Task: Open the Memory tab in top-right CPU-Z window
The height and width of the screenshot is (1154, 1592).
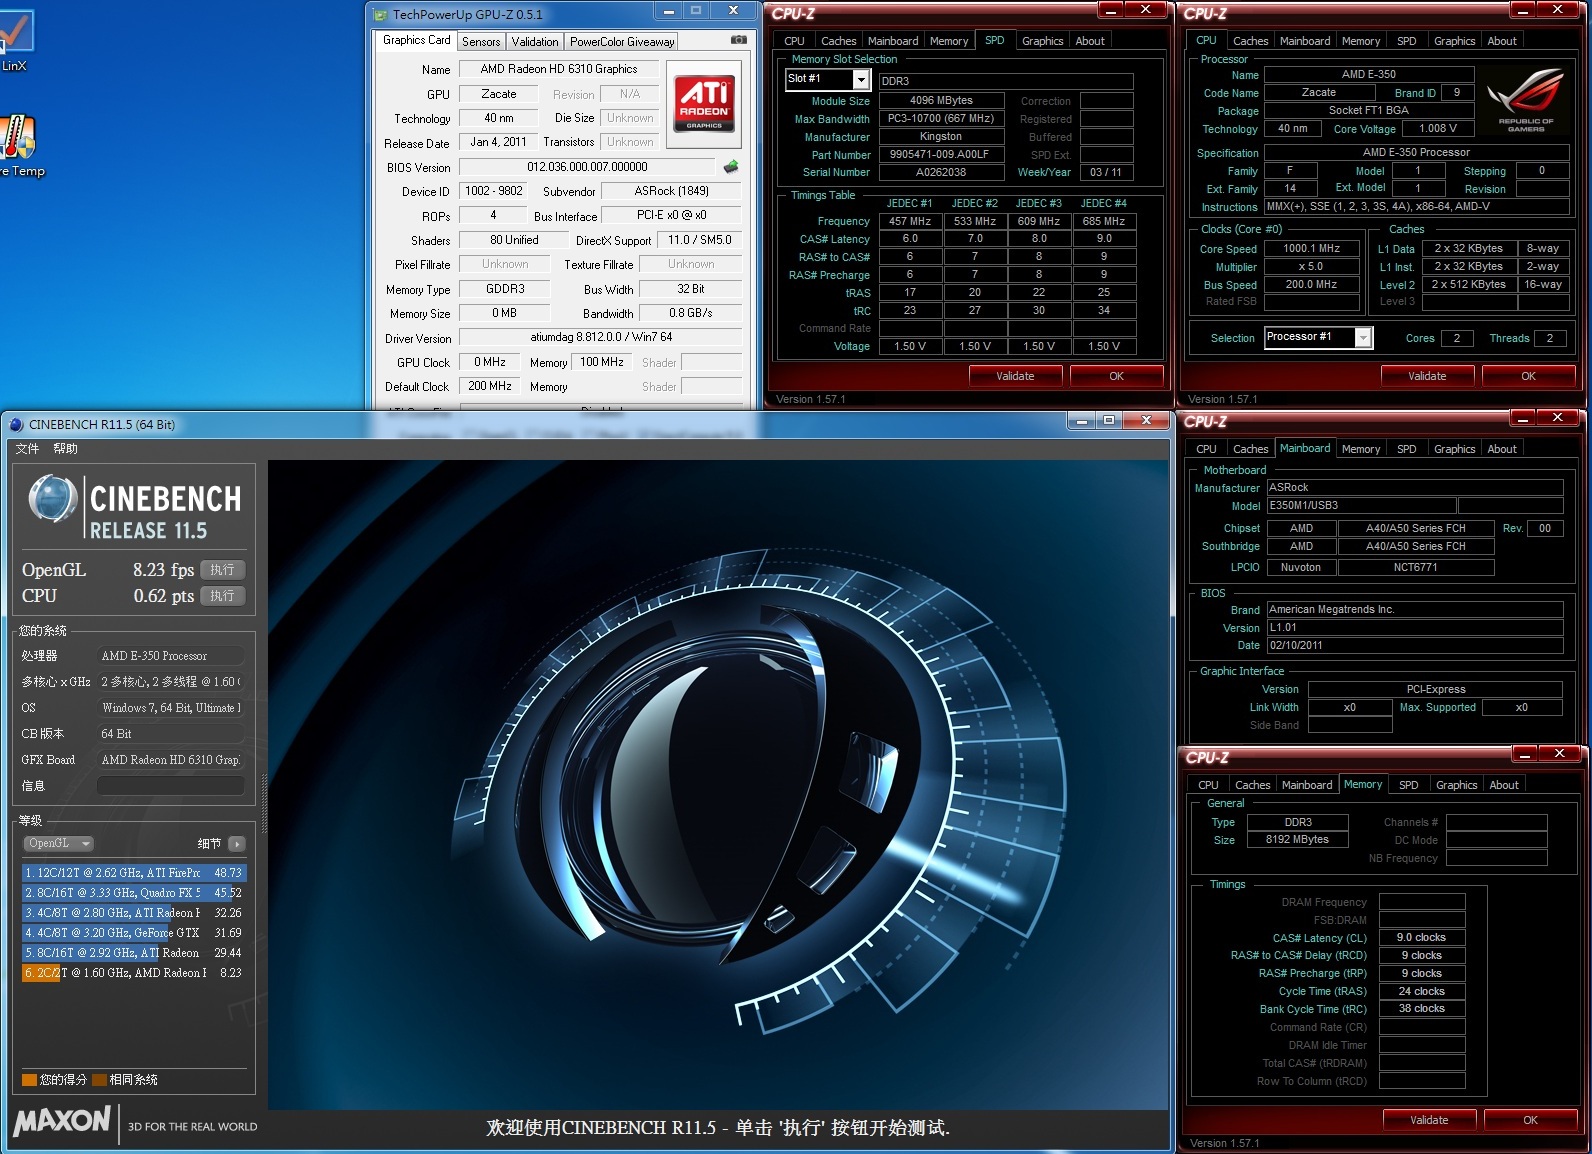Action: [x=1361, y=41]
